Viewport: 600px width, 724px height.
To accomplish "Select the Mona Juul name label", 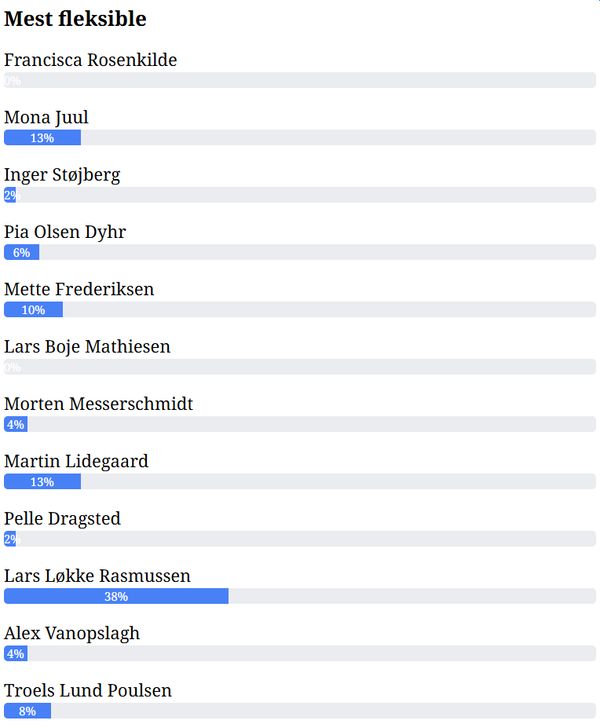I will click(46, 117).
